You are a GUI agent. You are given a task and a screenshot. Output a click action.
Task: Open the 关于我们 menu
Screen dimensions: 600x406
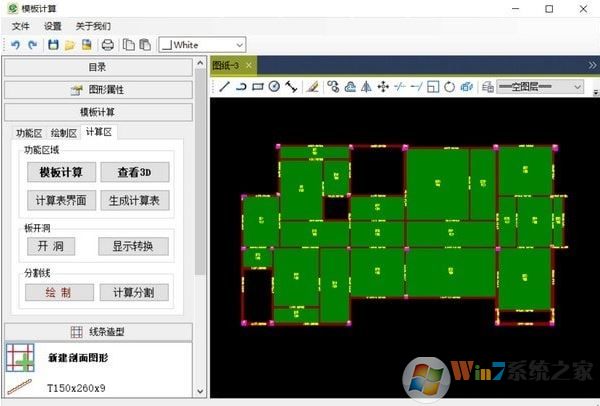tap(93, 26)
